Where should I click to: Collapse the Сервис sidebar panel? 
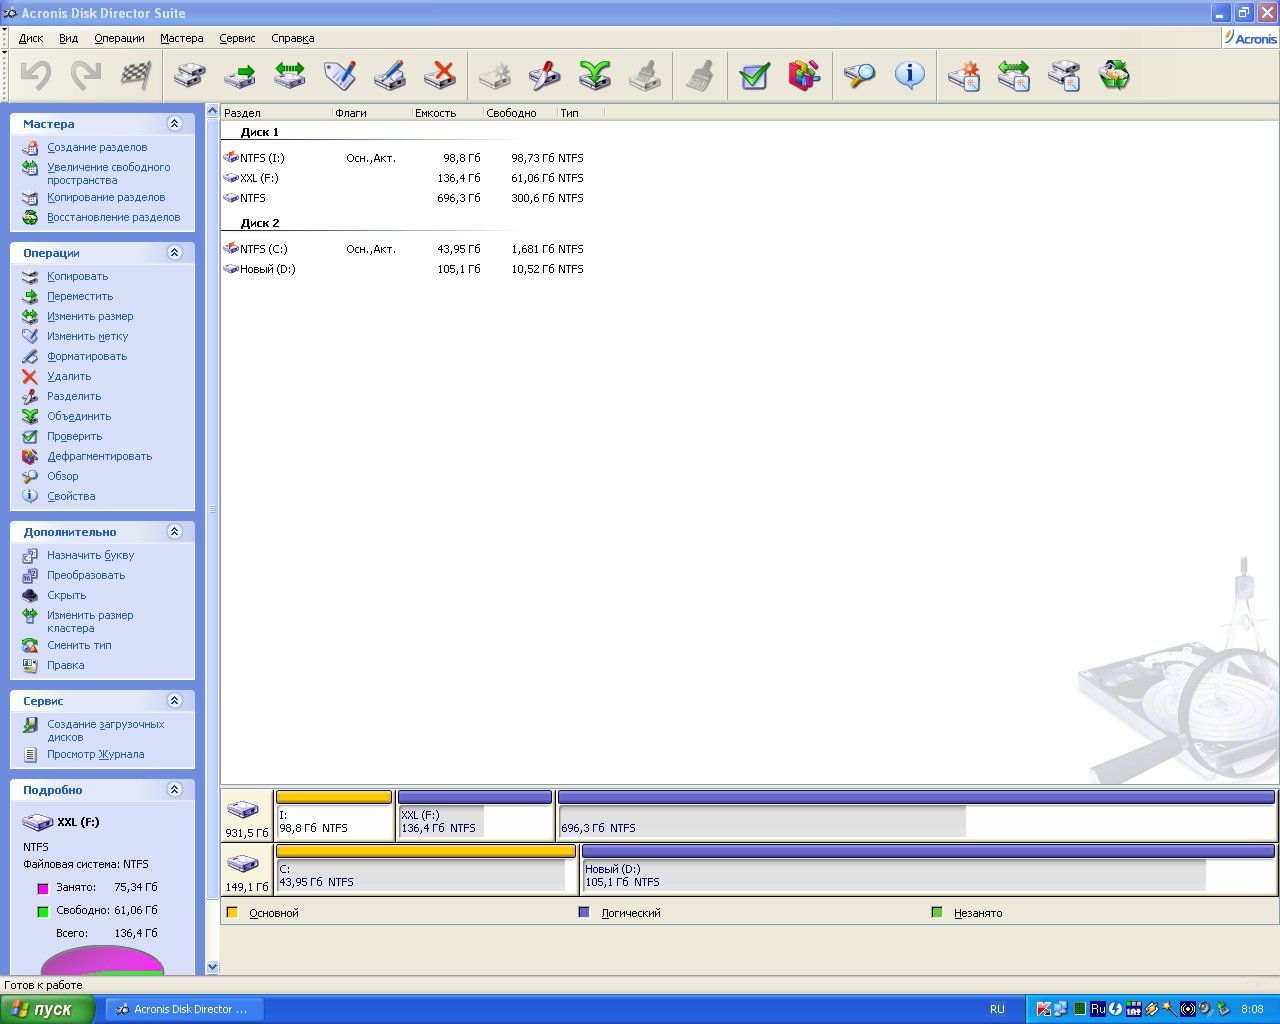click(175, 701)
